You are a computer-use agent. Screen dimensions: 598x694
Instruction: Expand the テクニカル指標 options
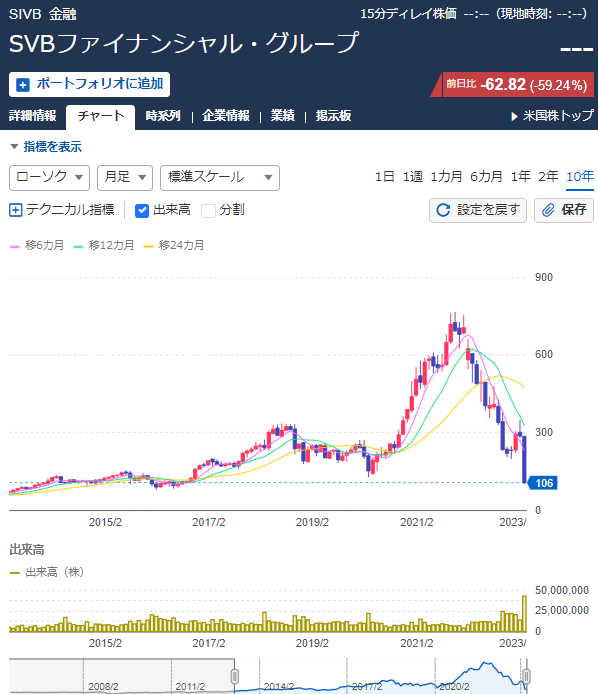[x=62, y=210]
